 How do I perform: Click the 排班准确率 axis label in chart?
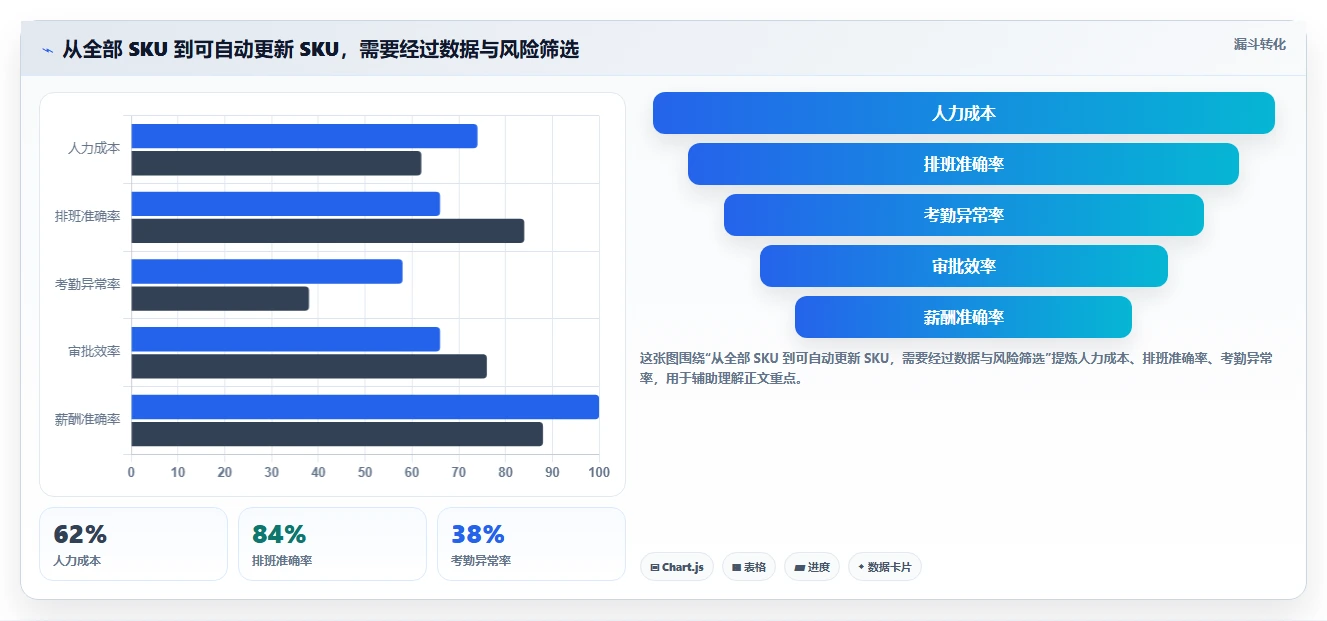88,216
